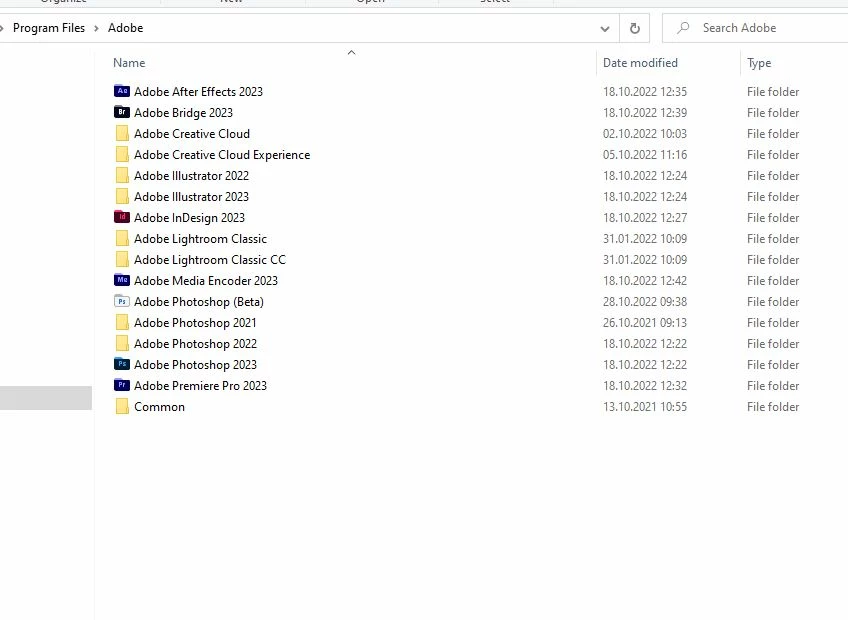This screenshot has height=620, width=848.
Task: Click the Adobe breadcrumb segment
Action: [x=125, y=28]
